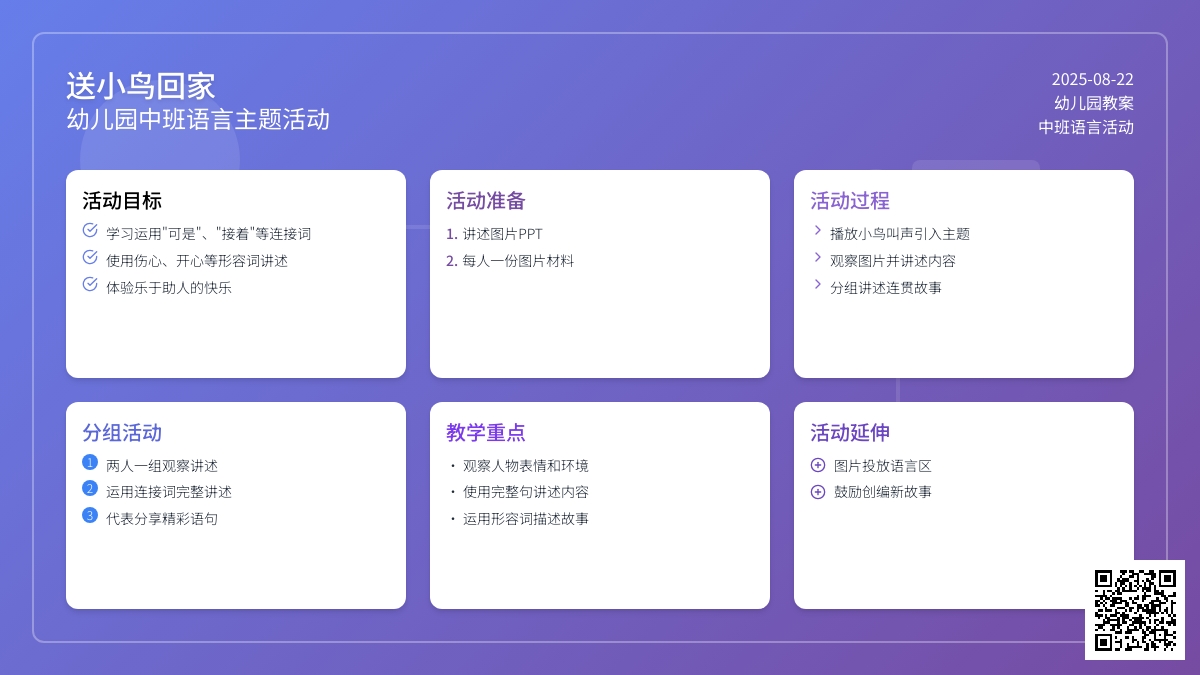
Task: Click text 图片投放语言区
Action: [883, 466]
